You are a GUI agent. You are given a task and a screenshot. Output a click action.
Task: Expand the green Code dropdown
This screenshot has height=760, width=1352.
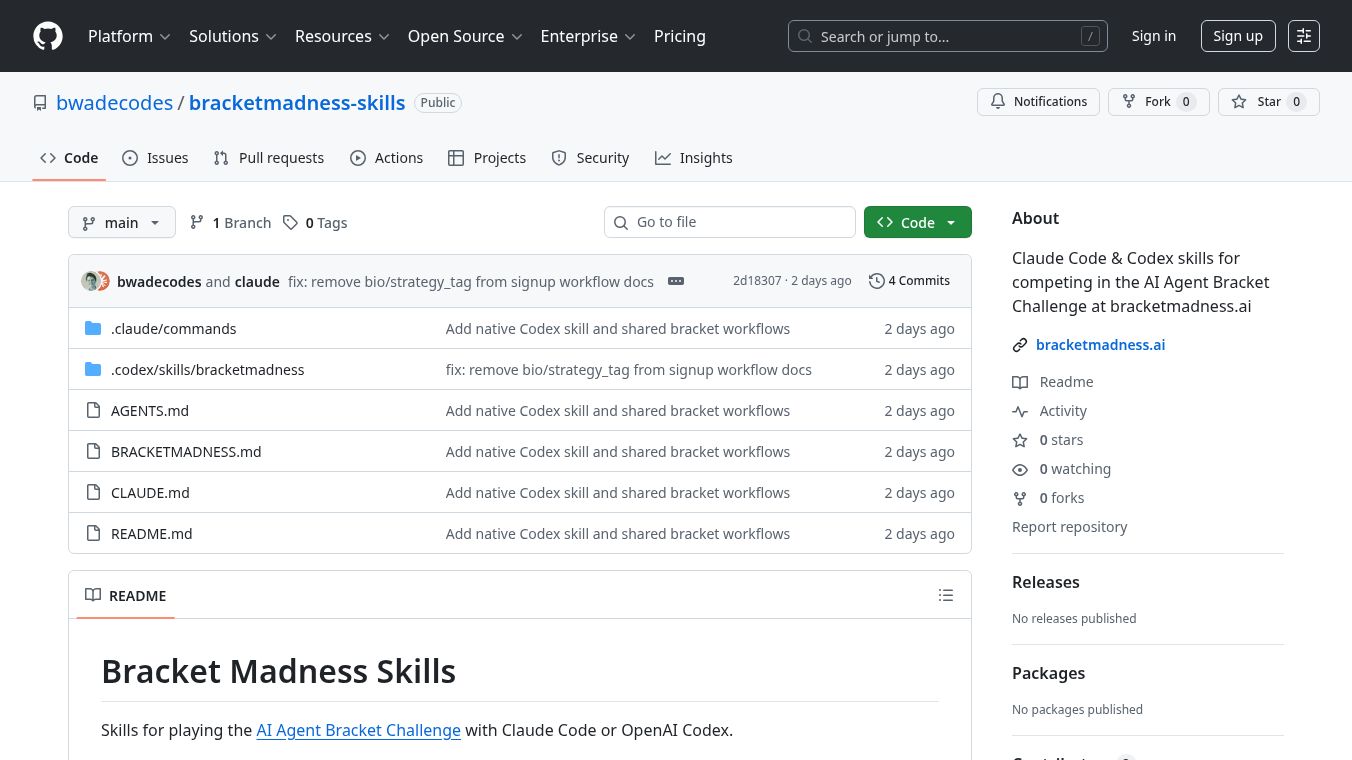917,223
